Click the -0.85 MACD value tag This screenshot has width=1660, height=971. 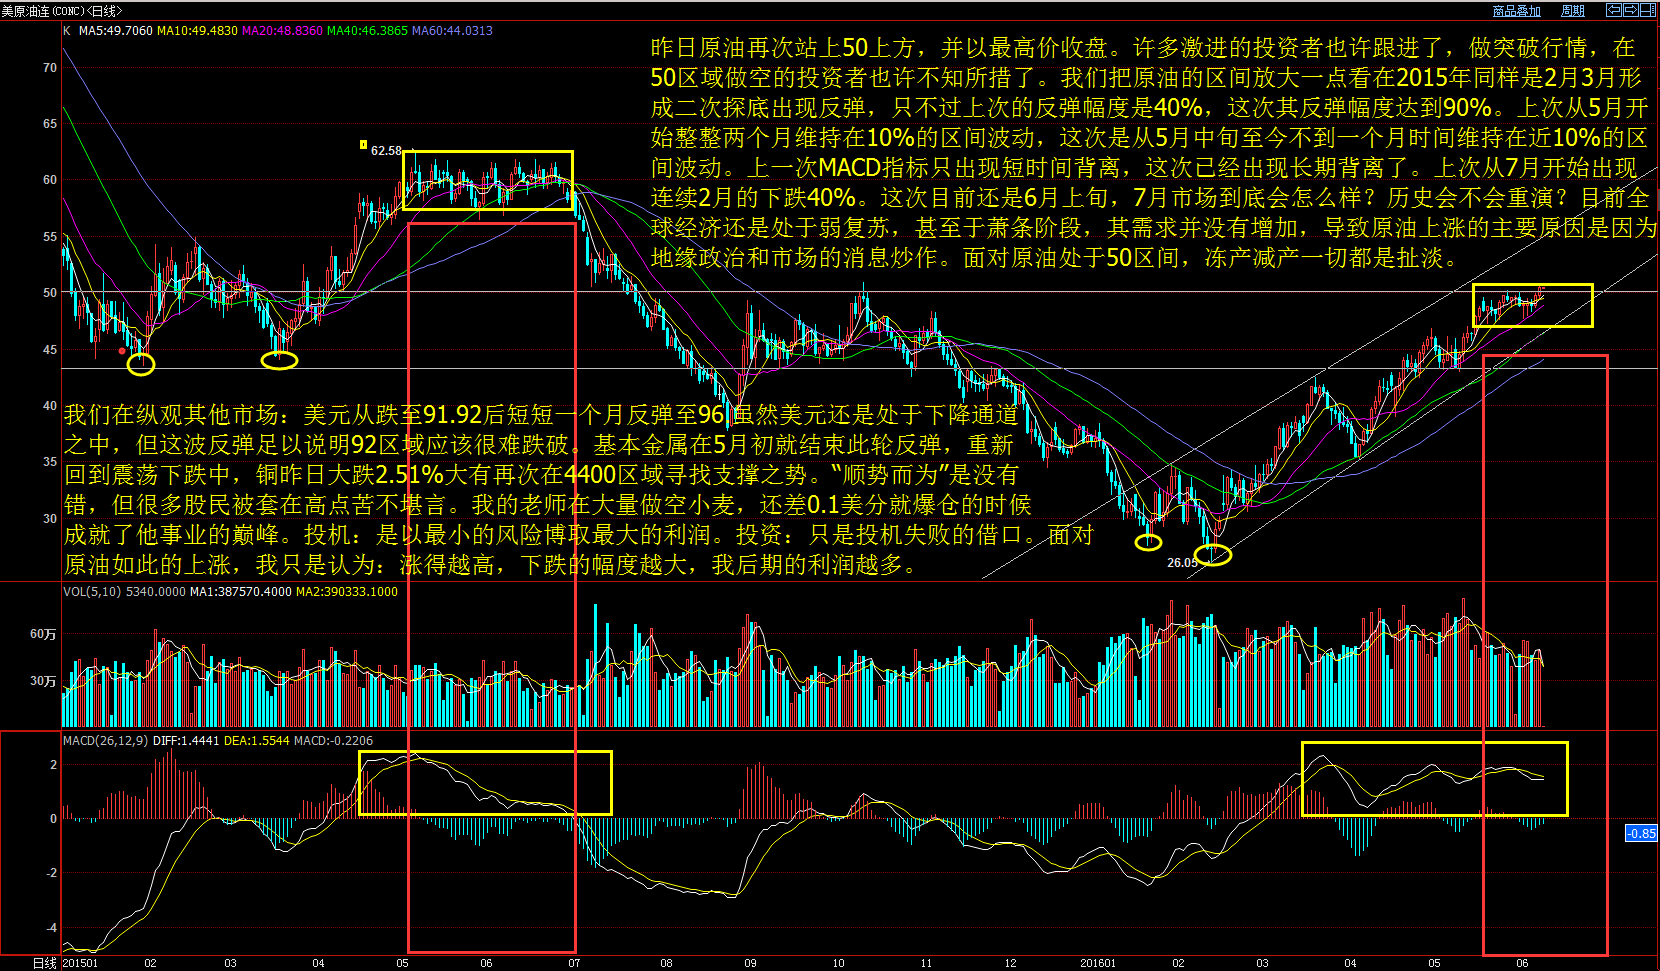[1641, 833]
